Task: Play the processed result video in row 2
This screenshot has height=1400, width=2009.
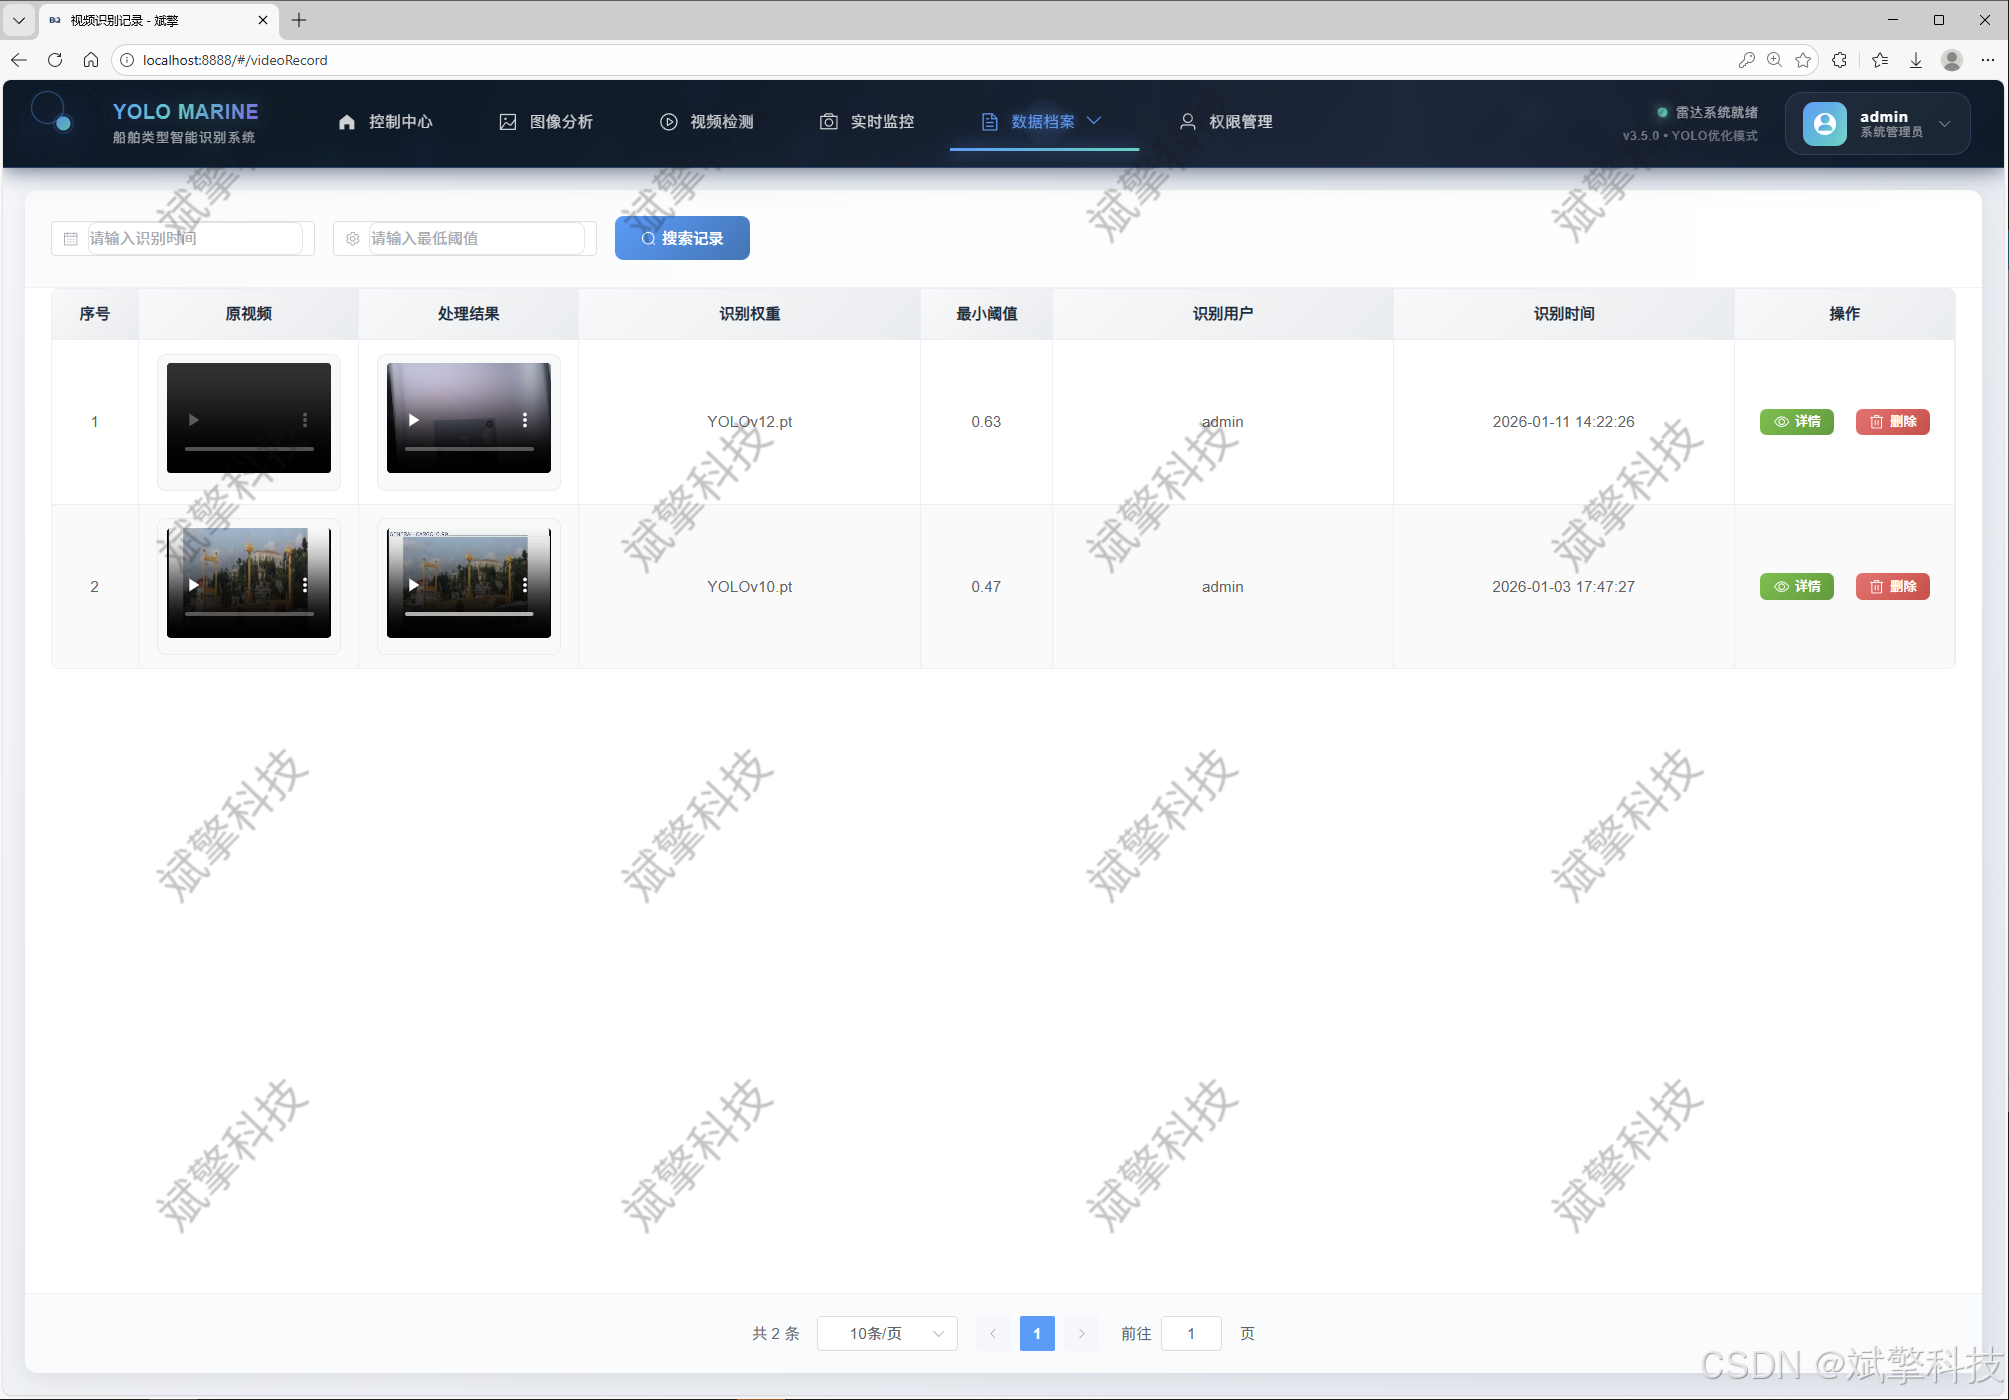Action: 414,585
